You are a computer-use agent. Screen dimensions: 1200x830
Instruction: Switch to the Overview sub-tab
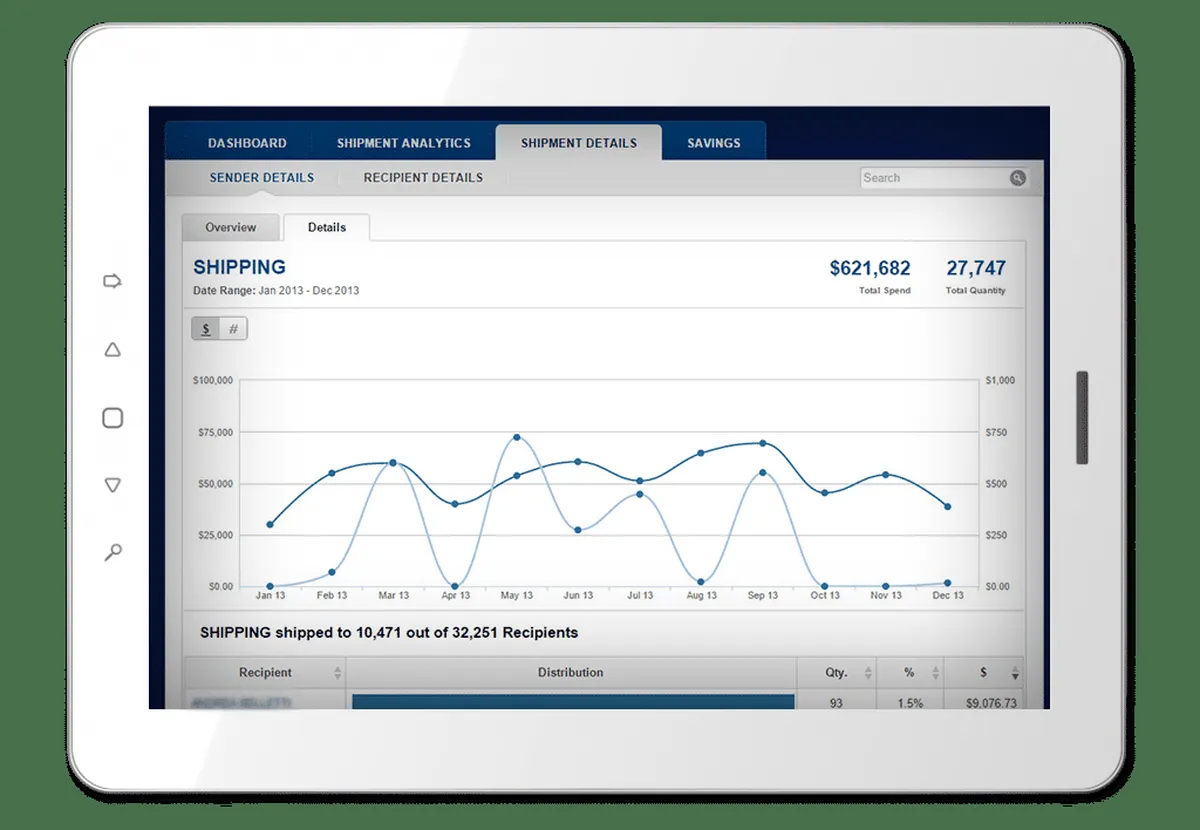231,227
